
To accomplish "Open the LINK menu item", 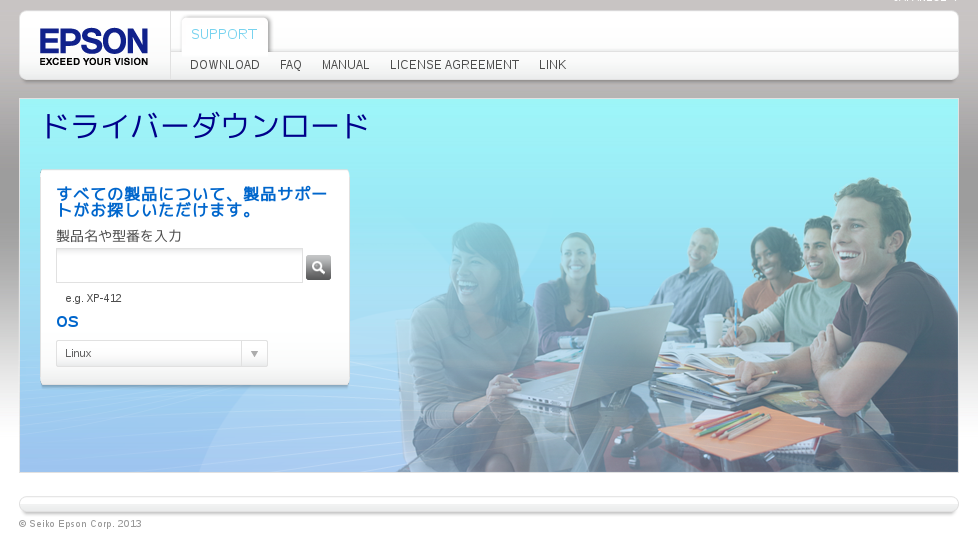I will coord(553,65).
